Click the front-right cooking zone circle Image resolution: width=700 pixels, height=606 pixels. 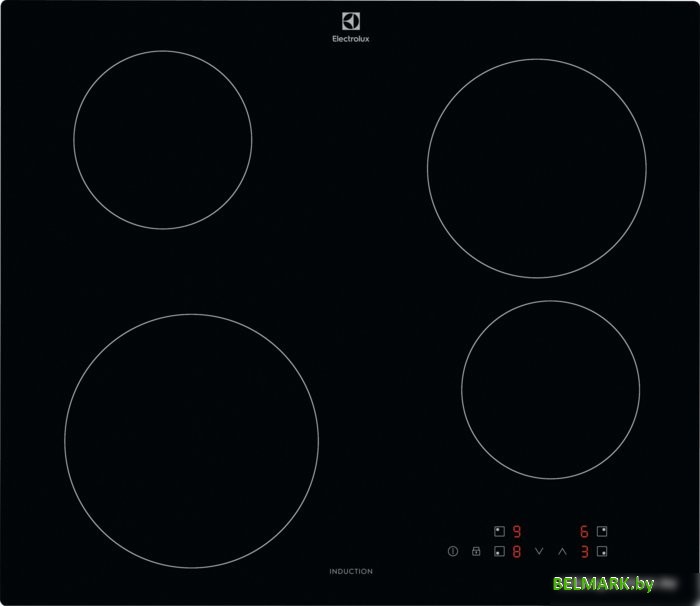coord(550,389)
